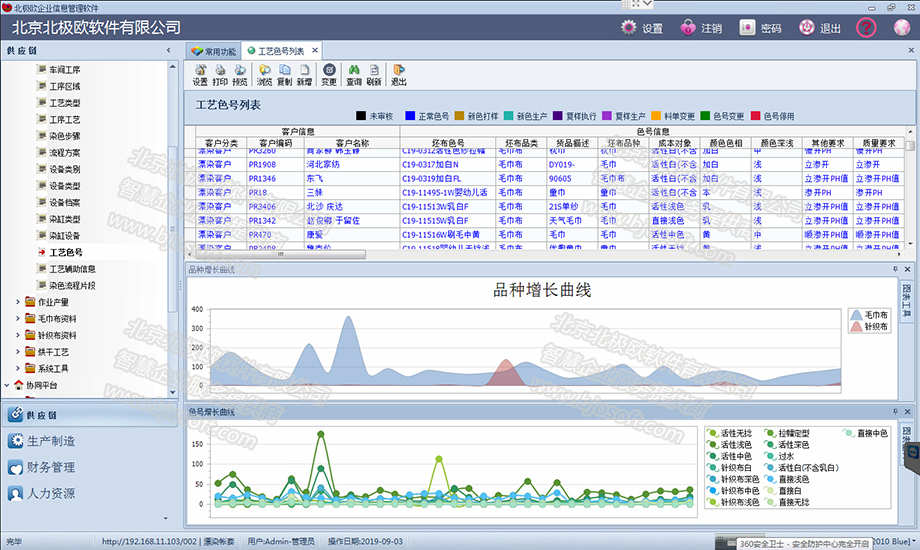The image size is (920, 550).
Task: Select 工艺辅助信息 in the tree
Action: coord(72,269)
